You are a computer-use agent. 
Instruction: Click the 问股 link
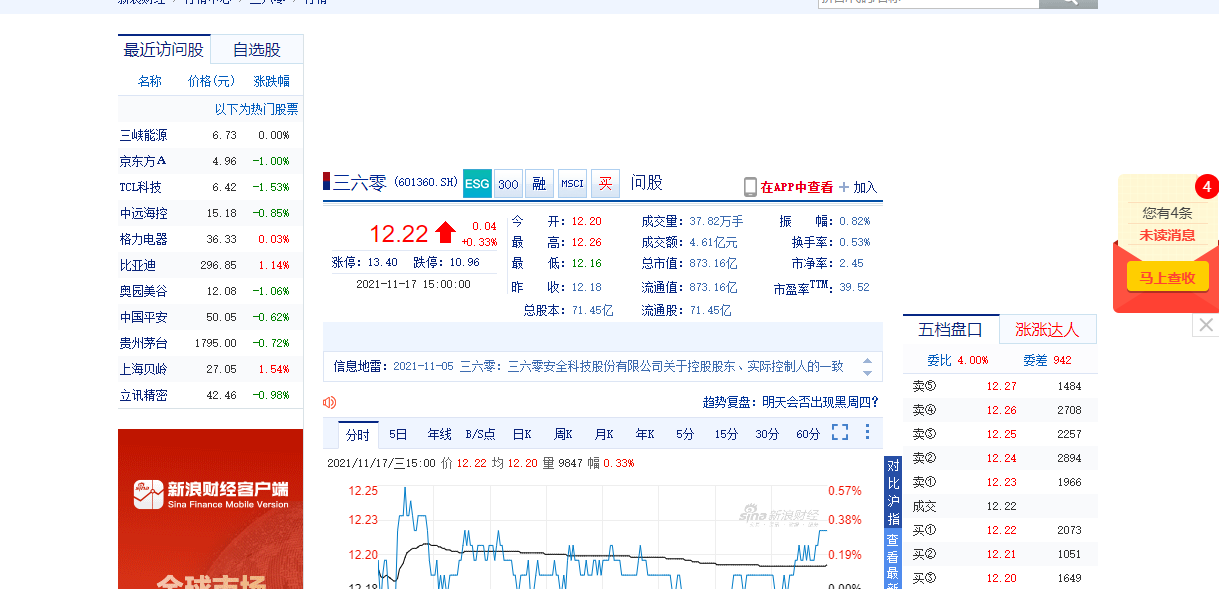pos(647,183)
